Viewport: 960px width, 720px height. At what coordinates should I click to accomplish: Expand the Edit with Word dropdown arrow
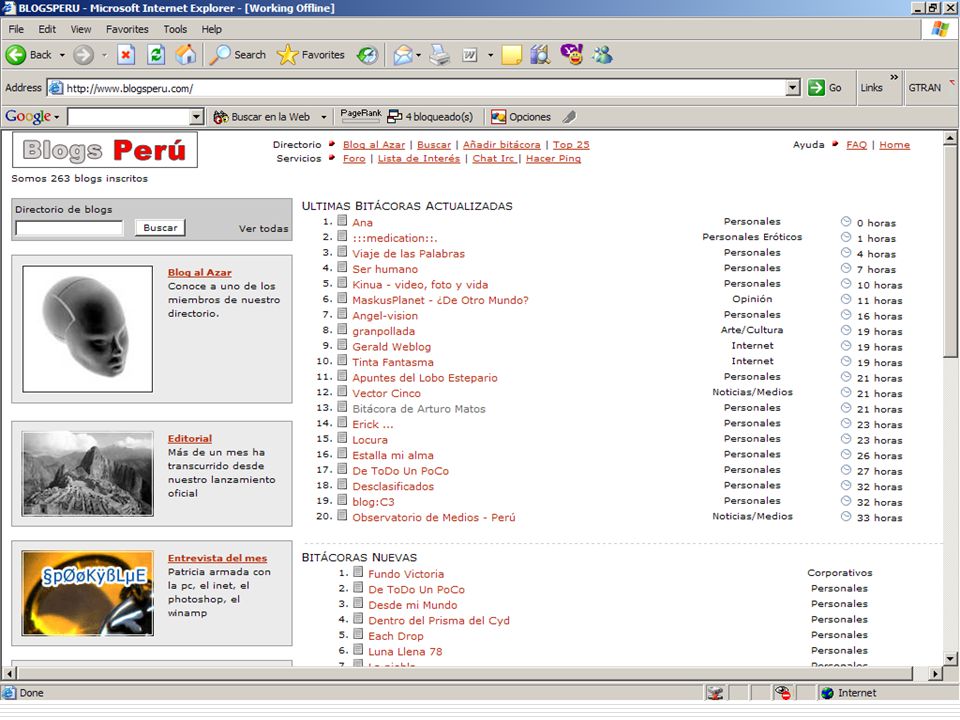[x=490, y=55]
